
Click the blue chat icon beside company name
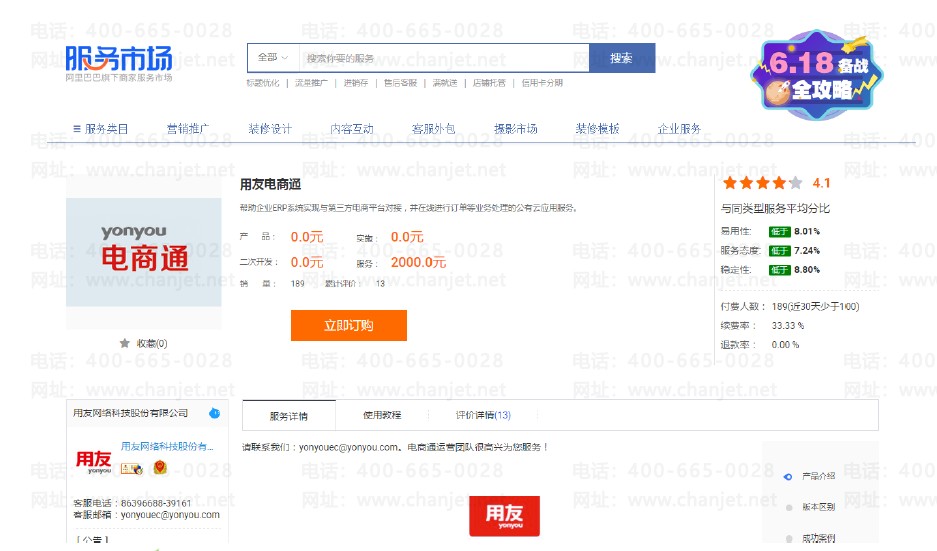215,413
